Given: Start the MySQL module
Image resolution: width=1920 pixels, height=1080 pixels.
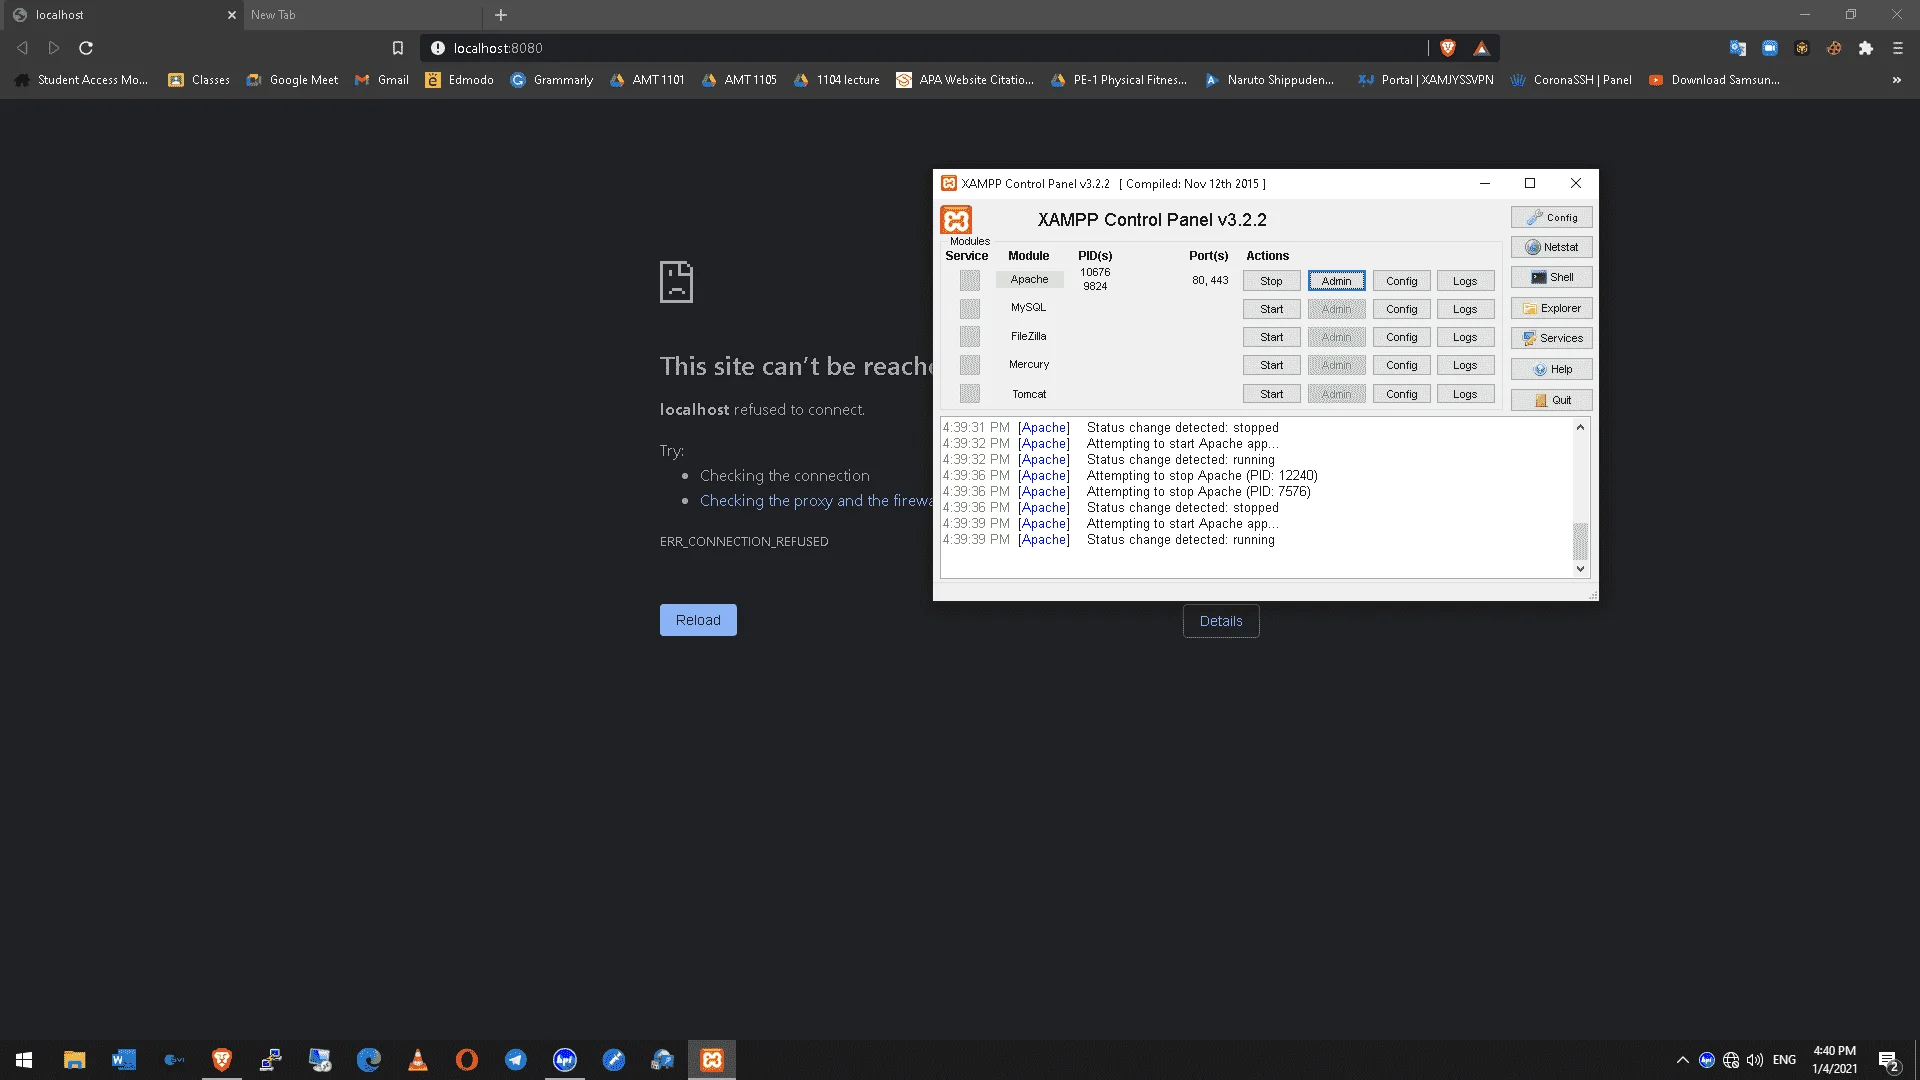Looking at the screenshot, I should click(1271, 309).
